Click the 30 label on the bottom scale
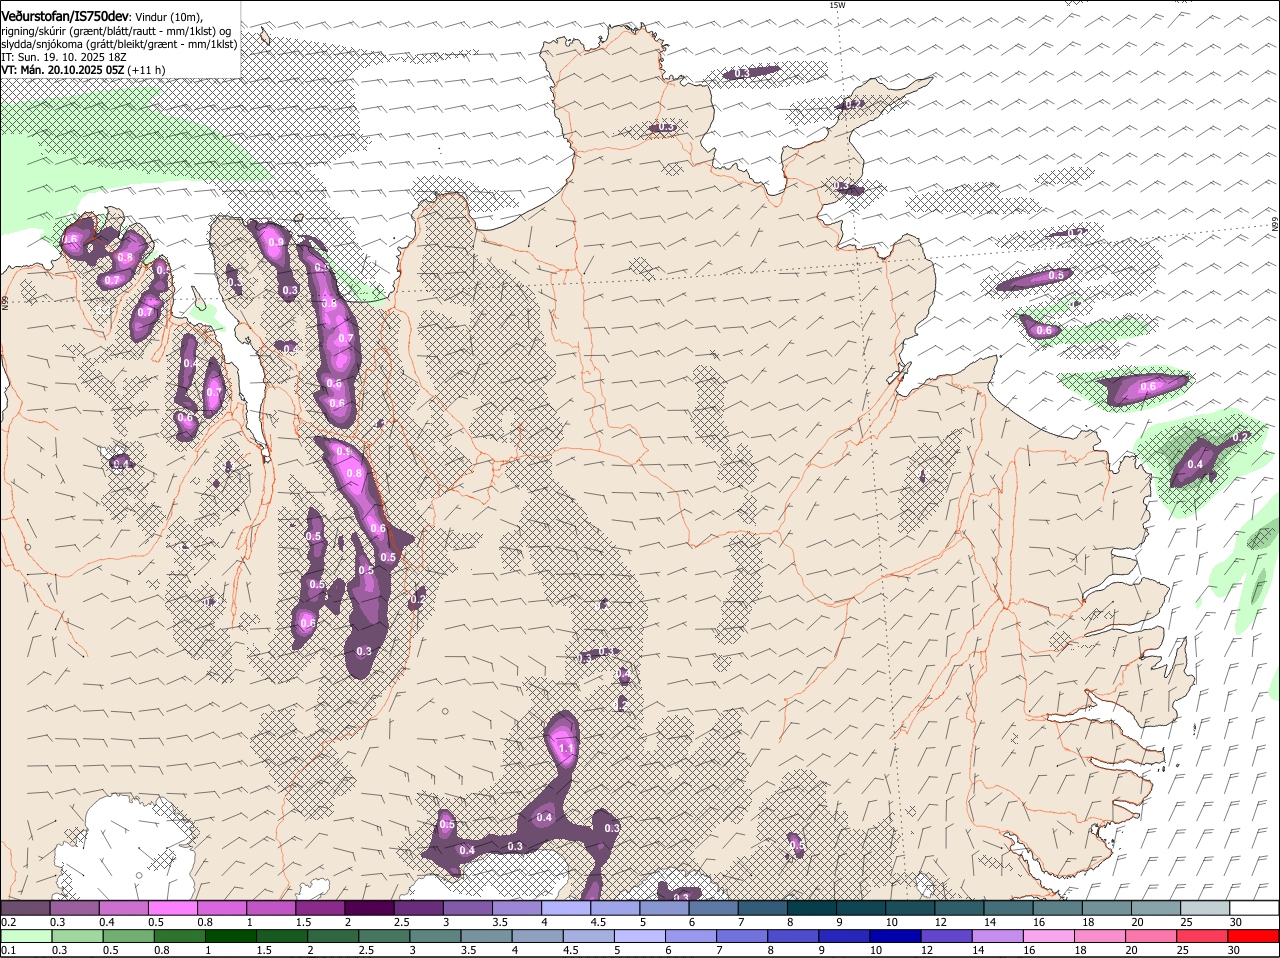 (x=1233, y=950)
